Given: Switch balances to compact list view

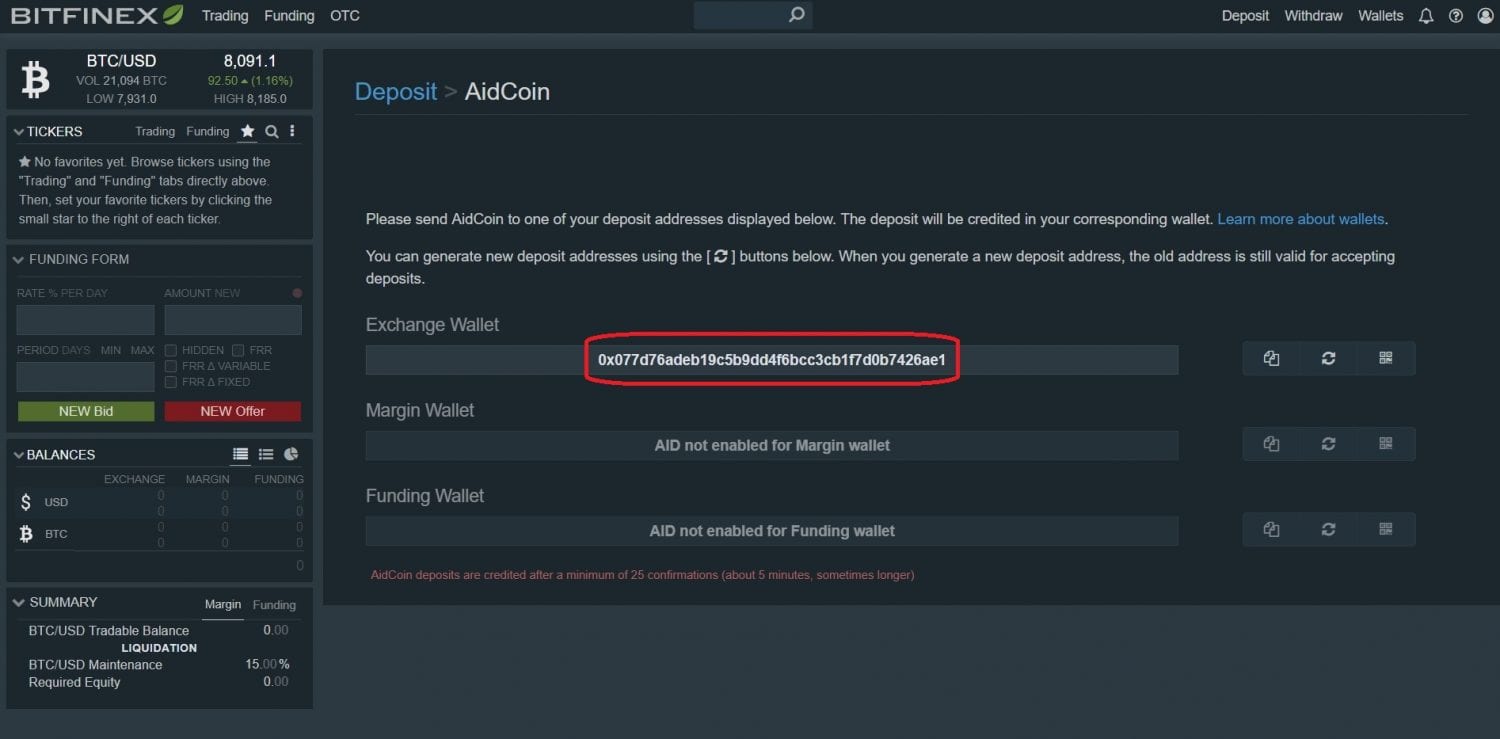Looking at the screenshot, I should (266, 454).
